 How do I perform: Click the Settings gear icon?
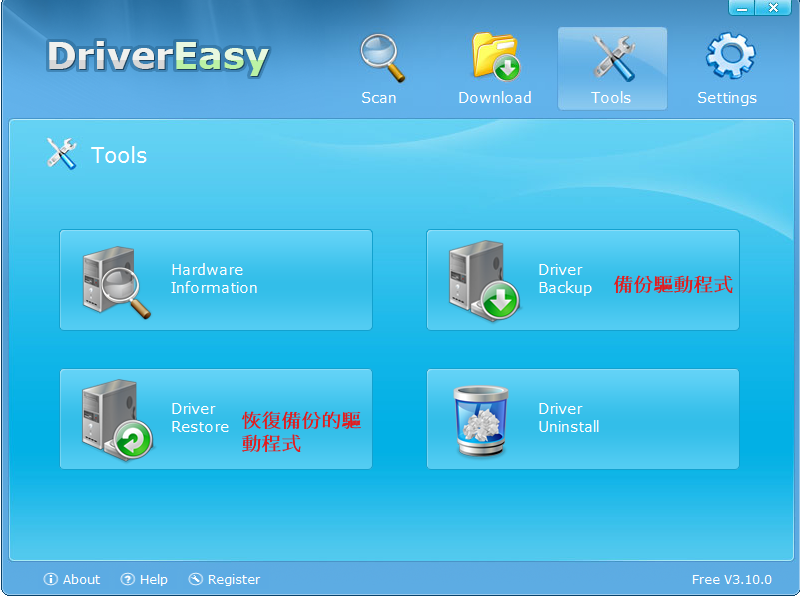[x=730, y=56]
